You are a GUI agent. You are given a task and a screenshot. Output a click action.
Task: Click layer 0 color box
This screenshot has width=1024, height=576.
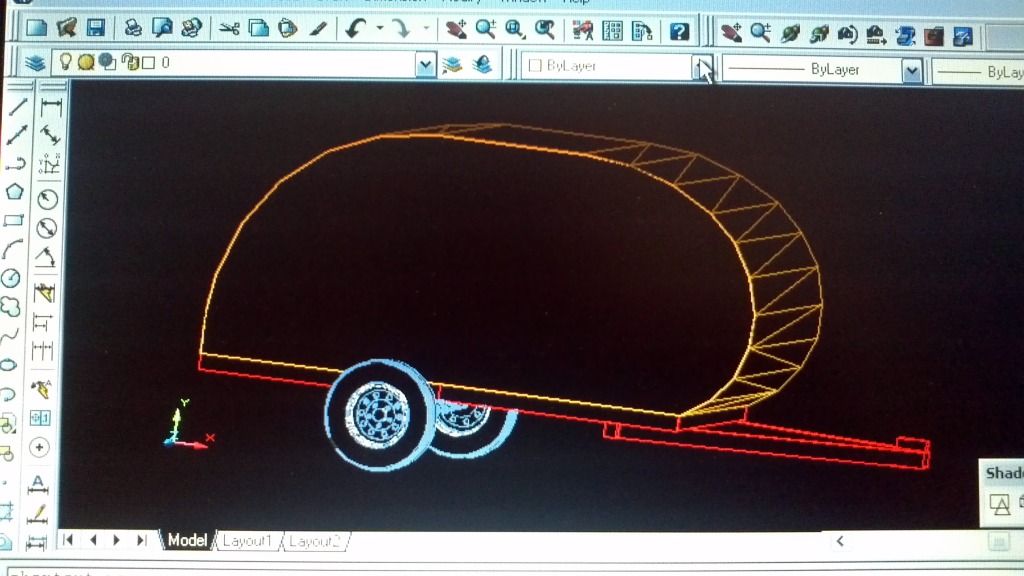coord(148,63)
